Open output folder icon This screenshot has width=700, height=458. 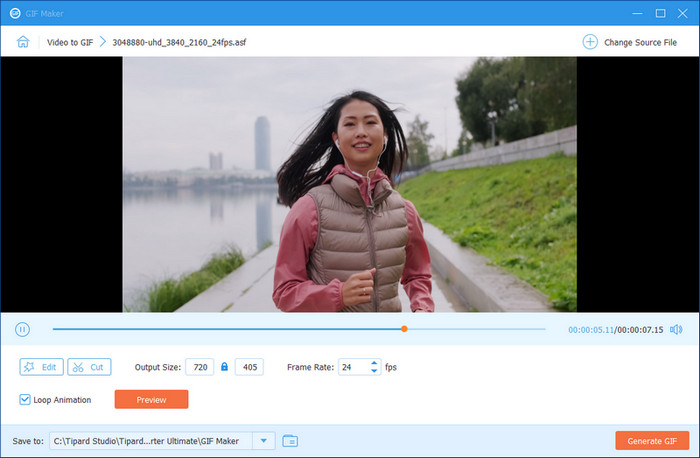[290, 440]
